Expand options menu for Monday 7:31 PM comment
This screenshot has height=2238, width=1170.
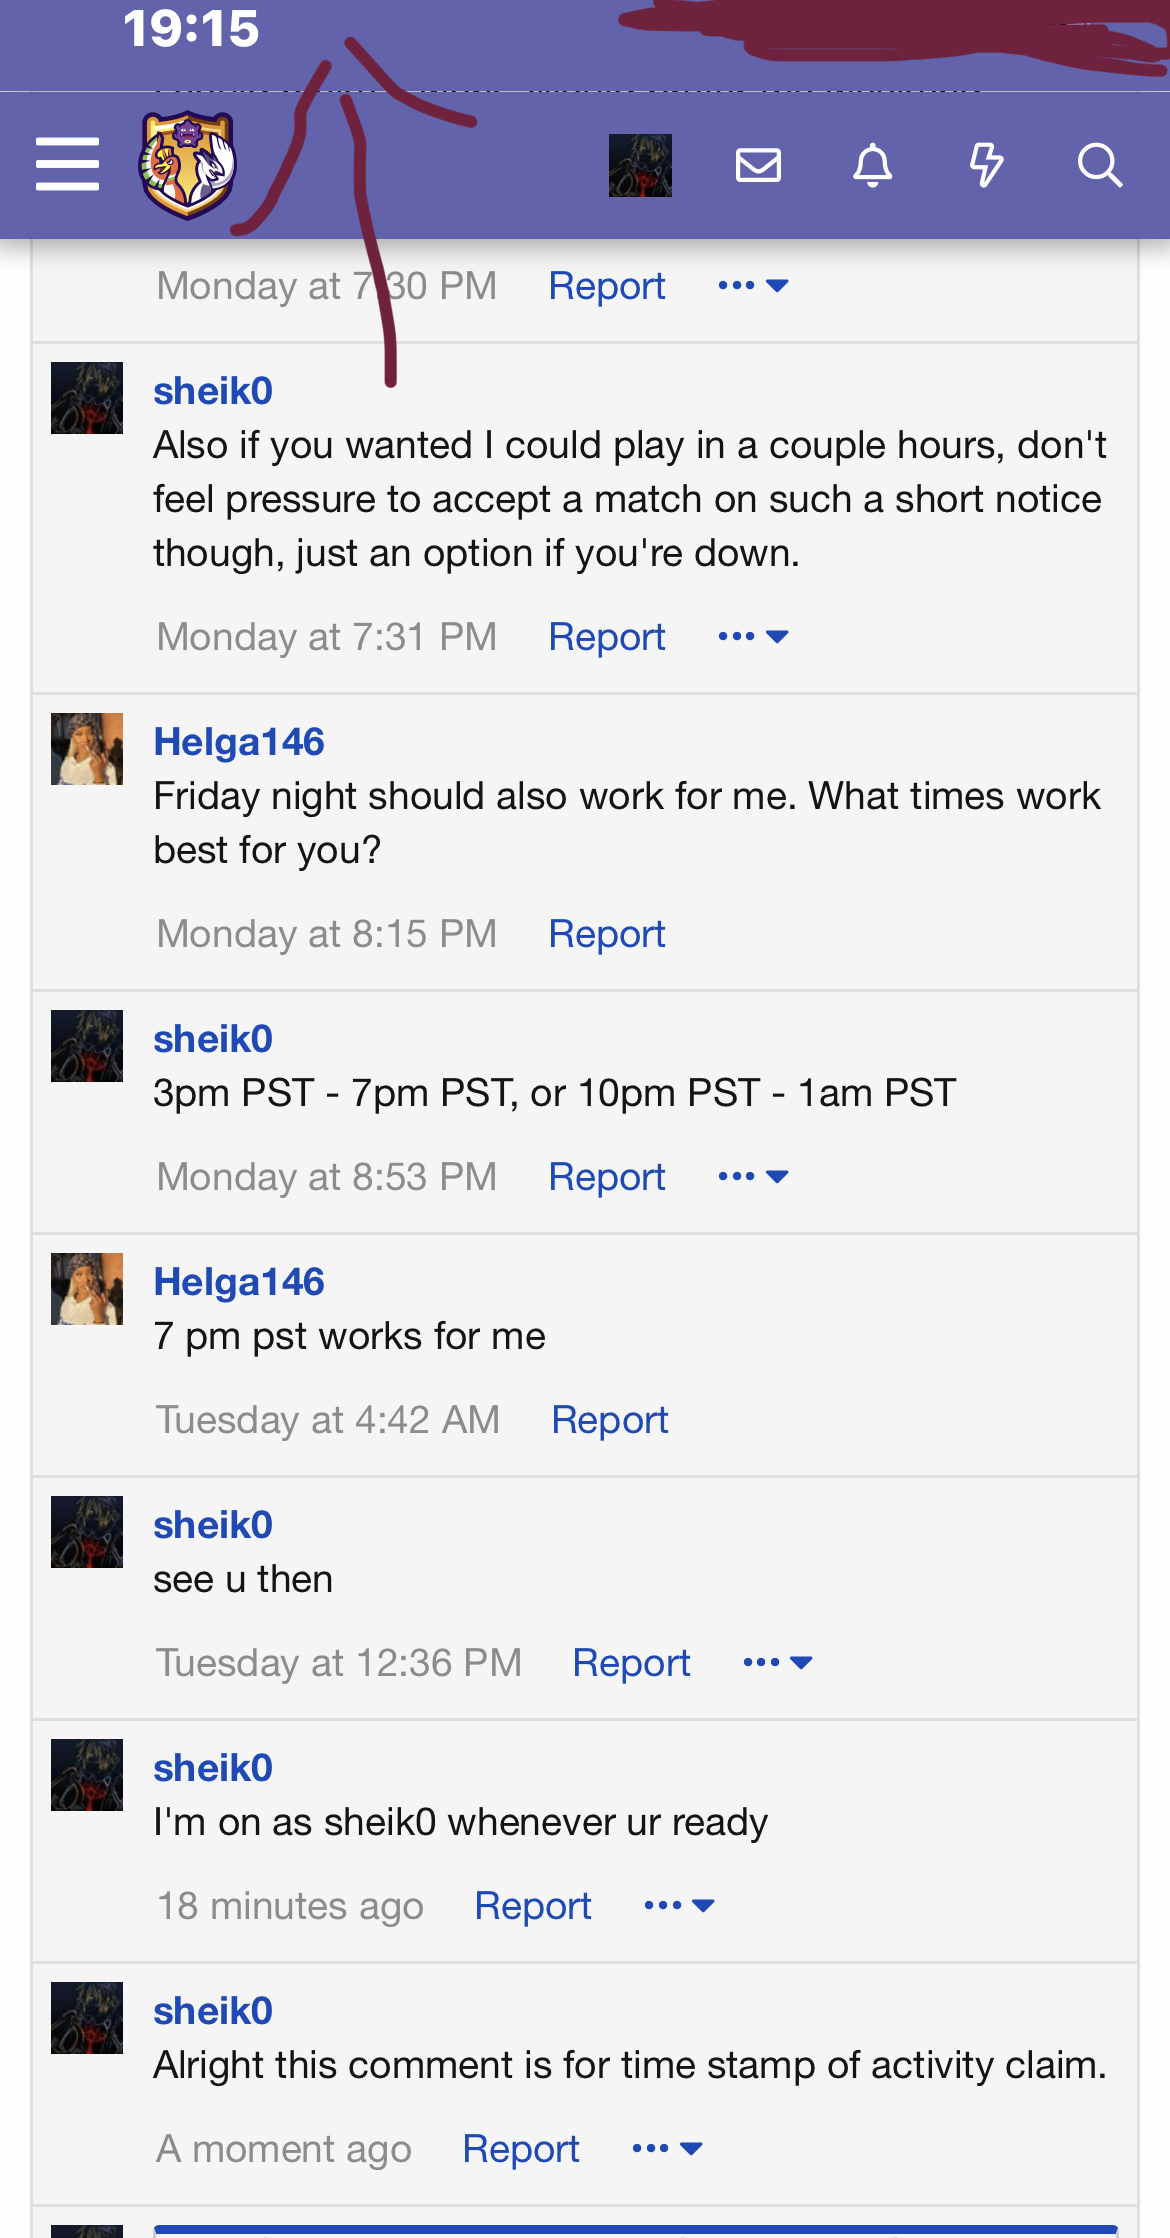tap(753, 637)
